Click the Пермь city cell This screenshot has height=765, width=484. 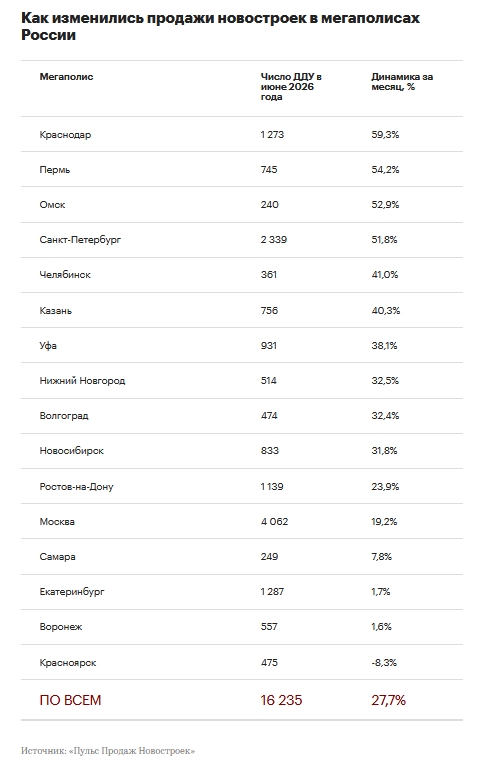click(x=55, y=170)
